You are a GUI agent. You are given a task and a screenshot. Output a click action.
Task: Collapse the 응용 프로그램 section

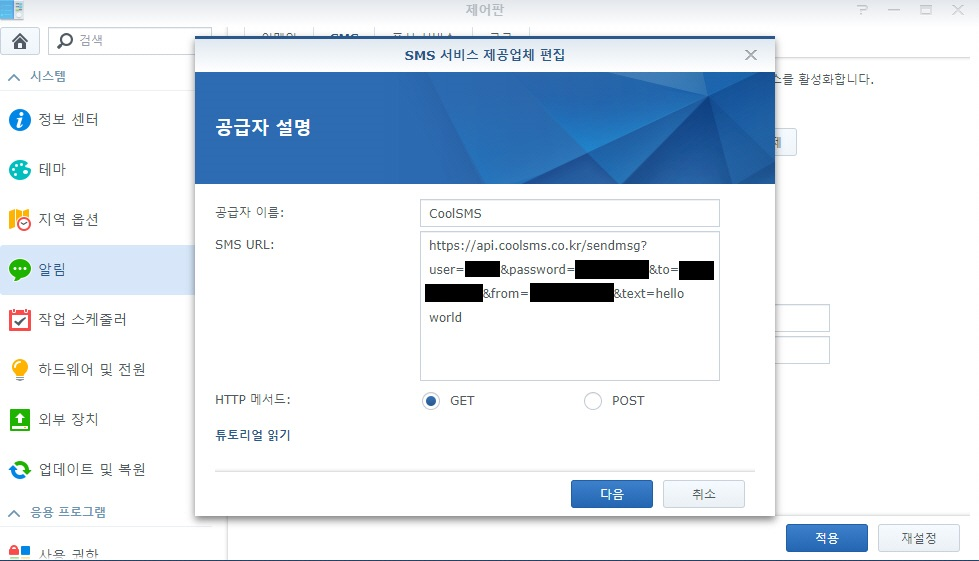(x=14, y=513)
